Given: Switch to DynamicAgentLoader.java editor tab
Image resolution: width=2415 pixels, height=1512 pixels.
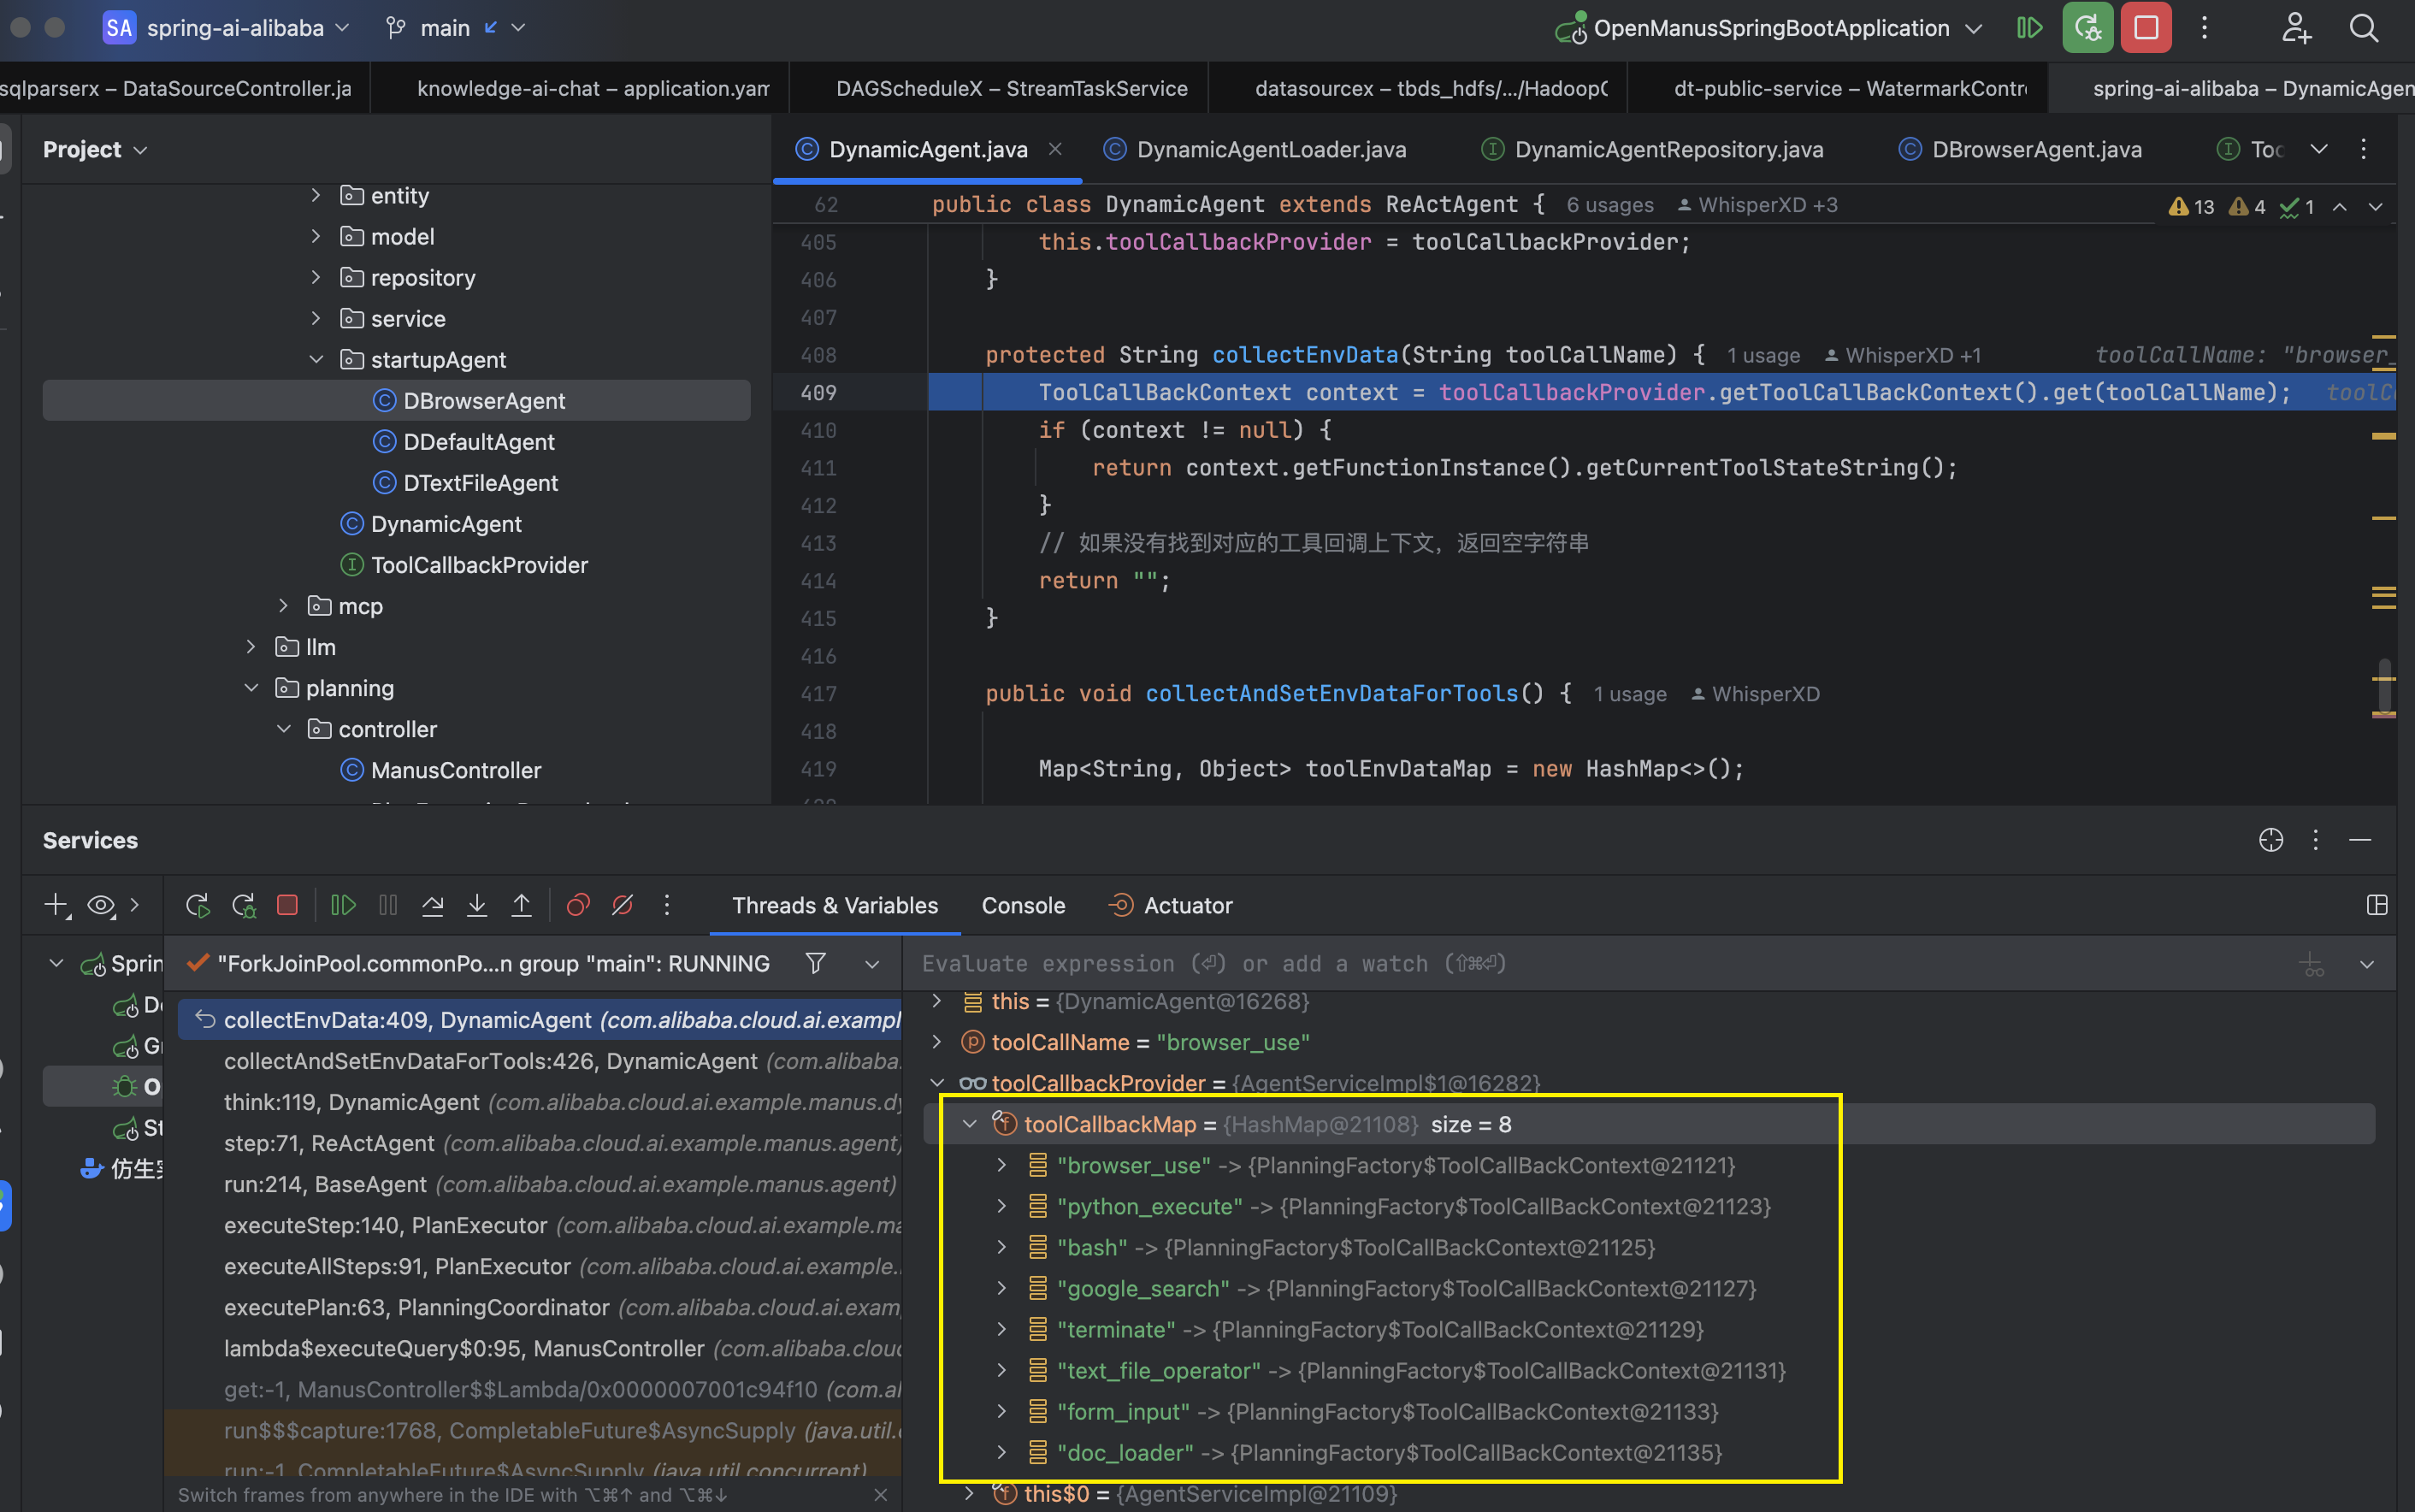Looking at the screenshot, I should (1254, 150).
